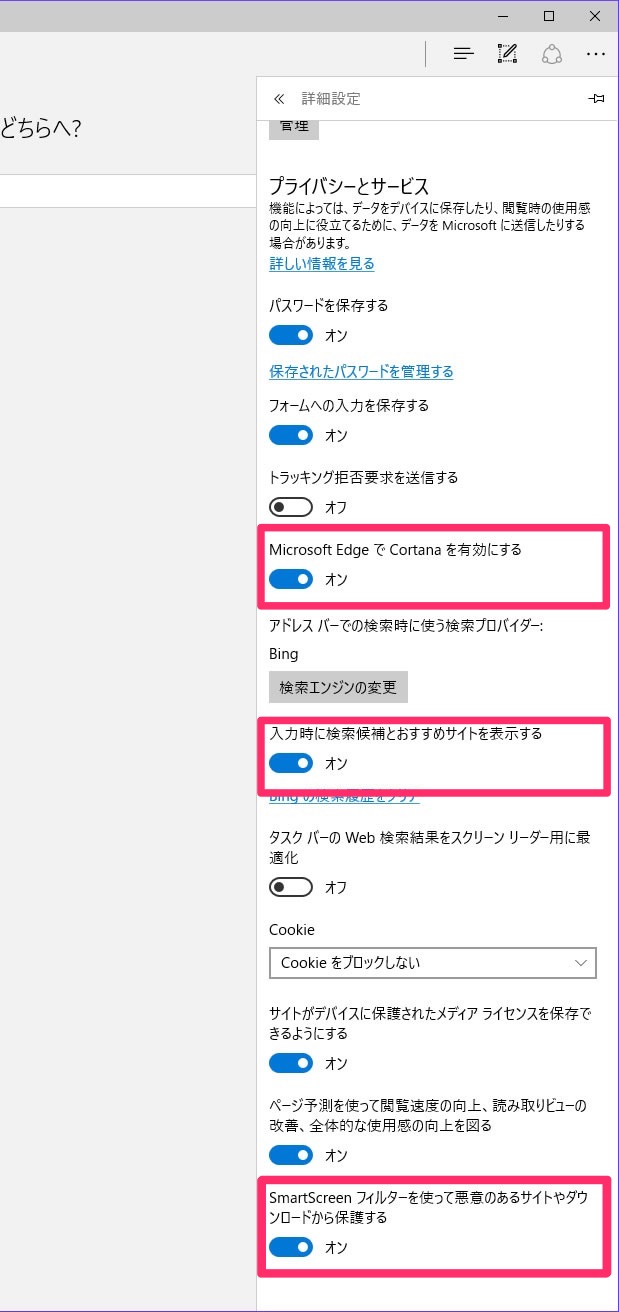
Task: Disable Cortana in Microsoft Edge toggle
Action: coord(291,579)
